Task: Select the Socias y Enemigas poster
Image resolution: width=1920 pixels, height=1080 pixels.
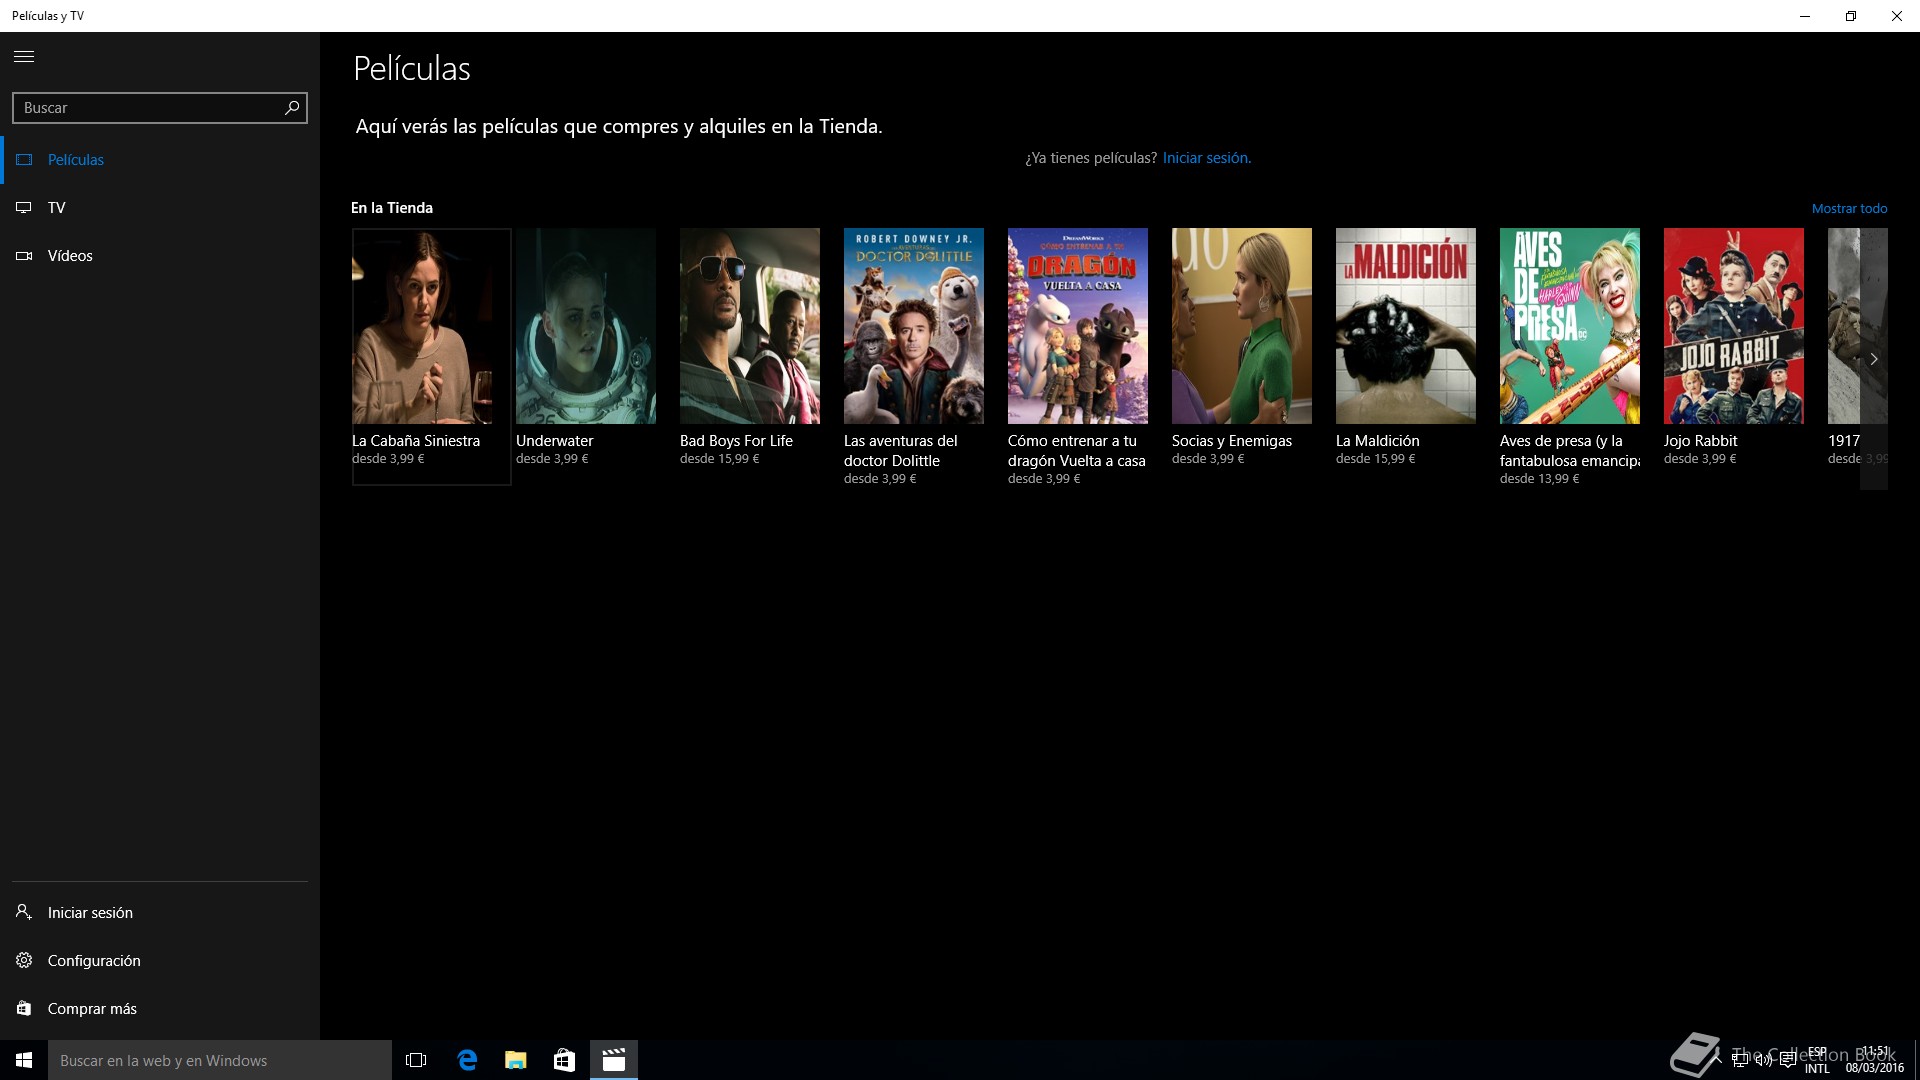Action: (1242, 326)
